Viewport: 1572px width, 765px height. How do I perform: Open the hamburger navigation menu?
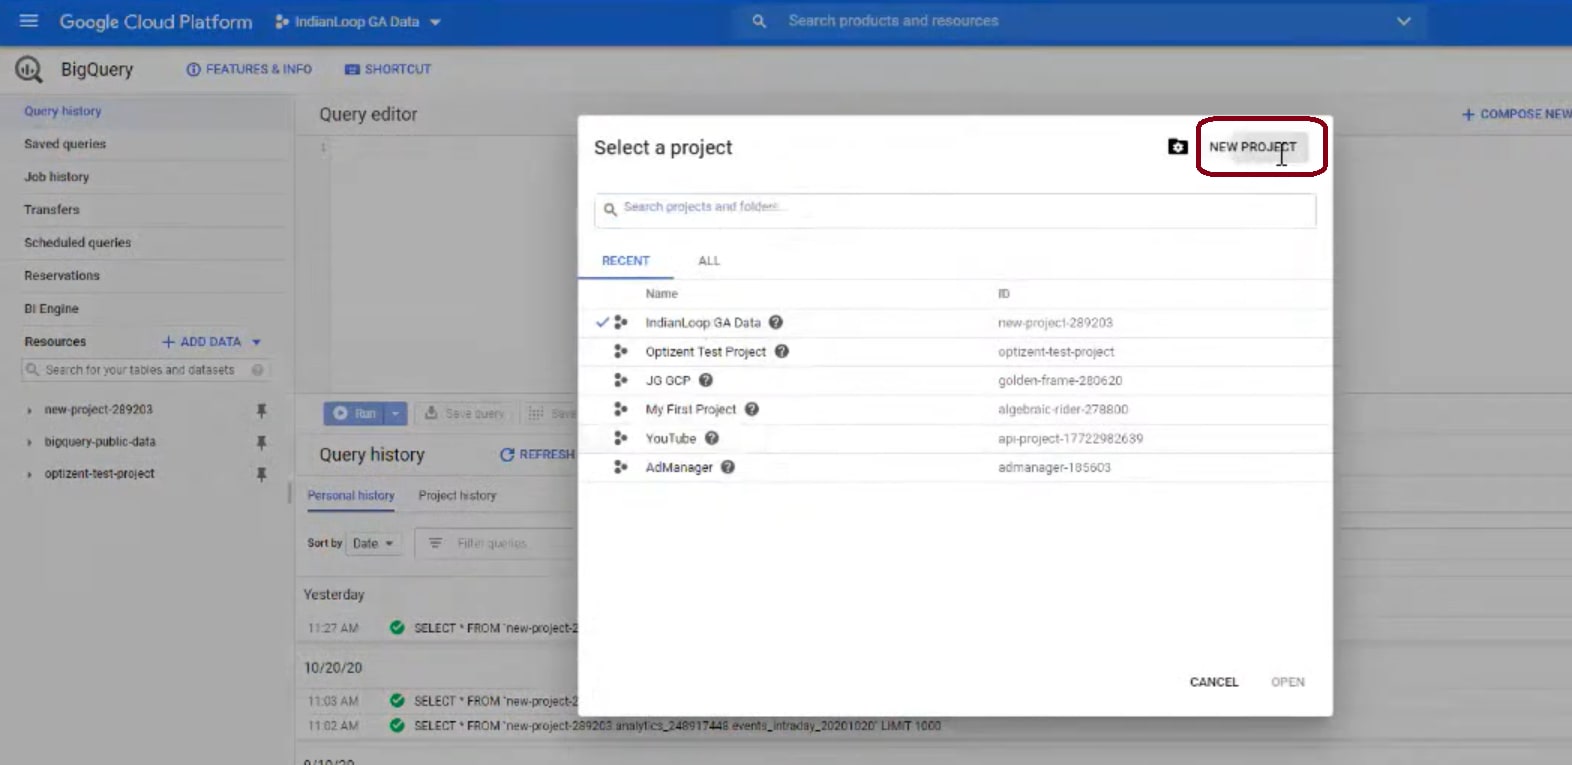click(28, 21)
